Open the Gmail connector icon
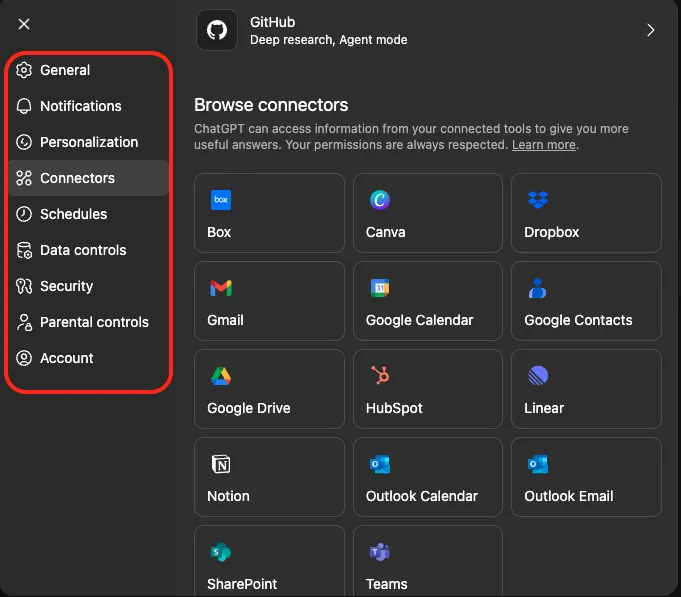681x597 pixels. [x=221, y=289]
